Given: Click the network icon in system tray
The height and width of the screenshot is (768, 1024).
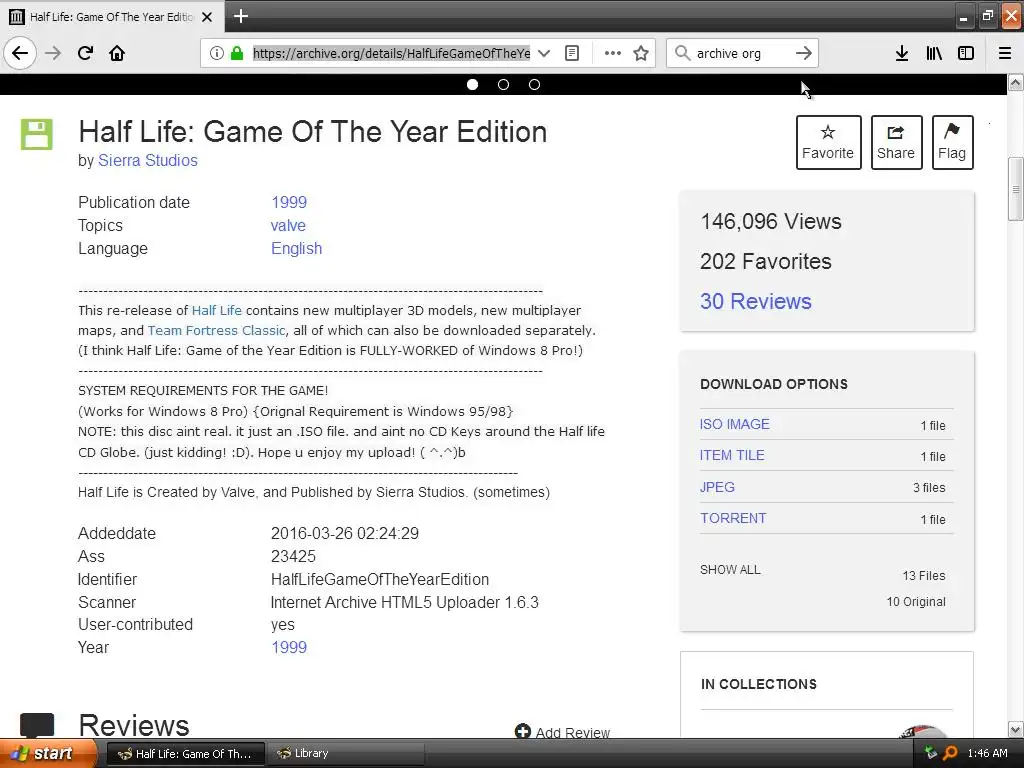Looking at the screenshot, I should [931, 753].
